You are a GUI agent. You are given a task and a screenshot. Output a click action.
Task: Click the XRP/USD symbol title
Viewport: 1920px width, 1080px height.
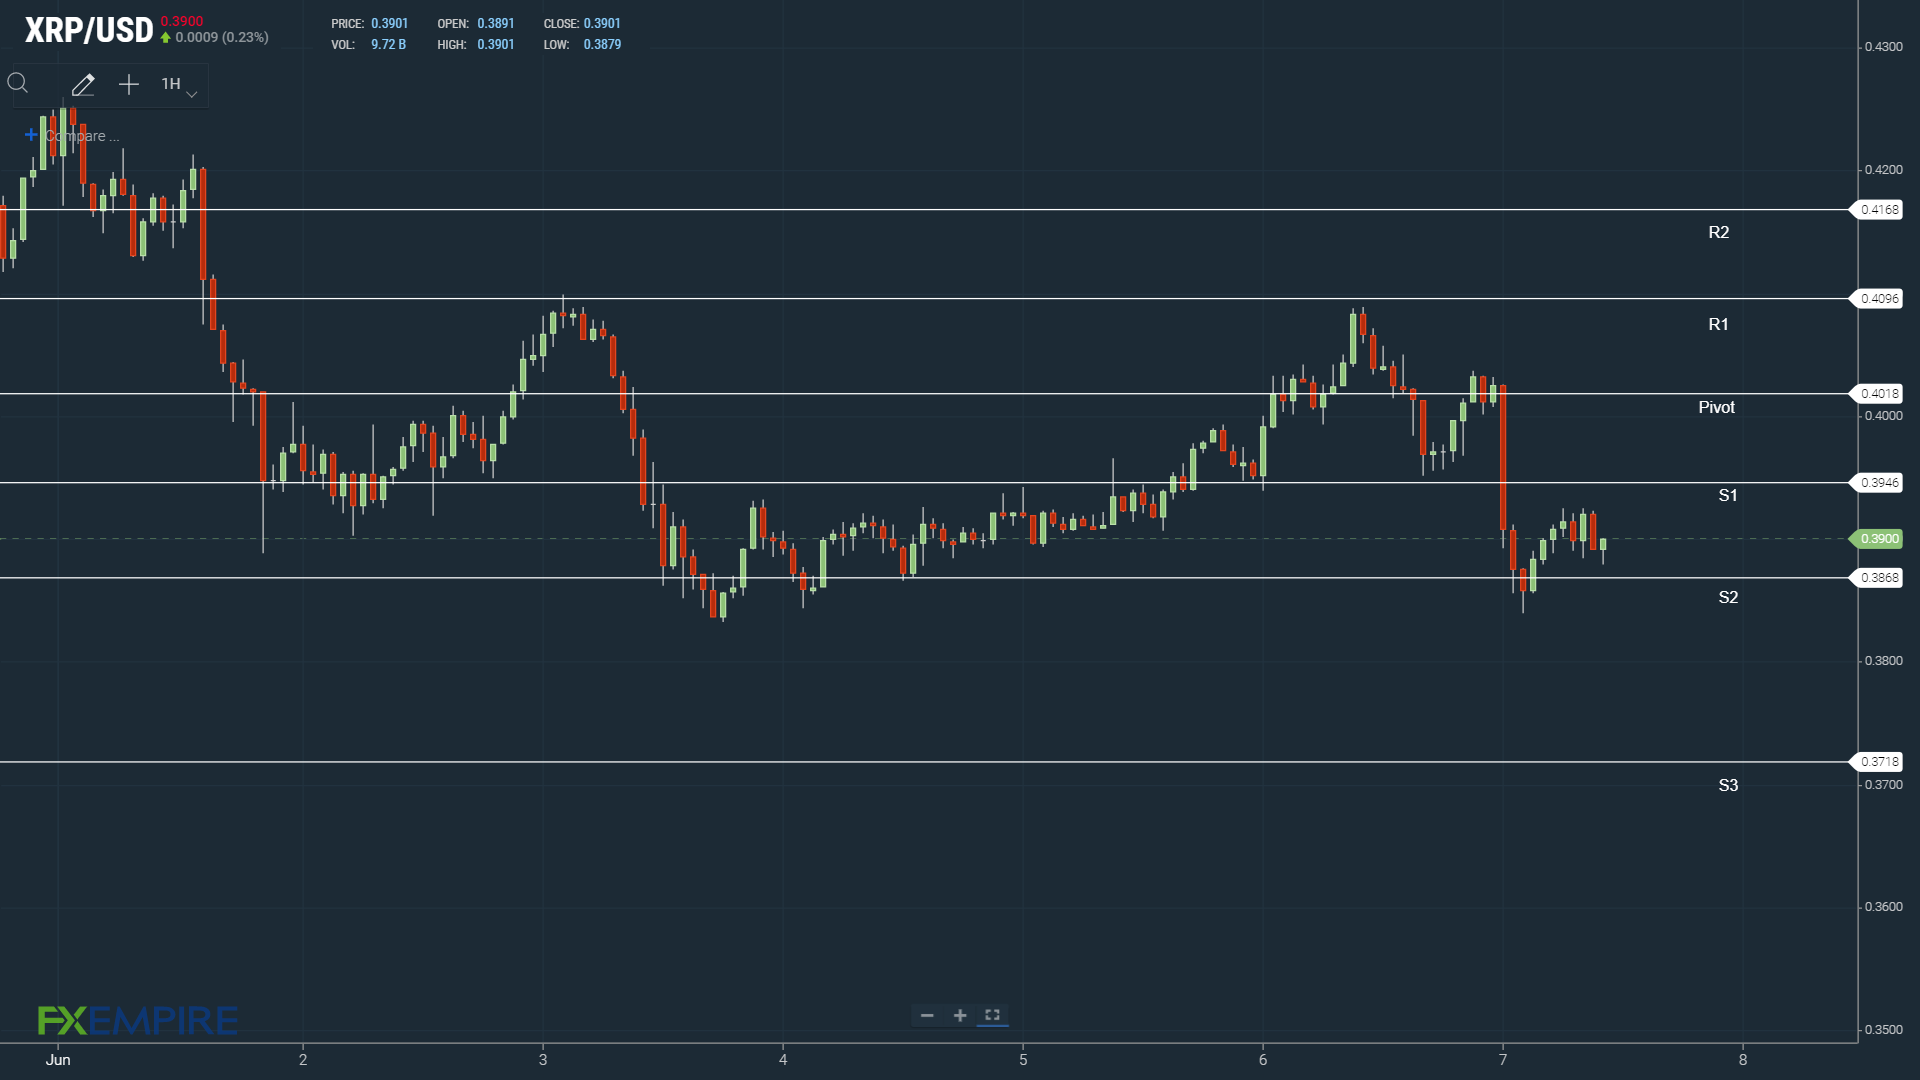(89, 30)
